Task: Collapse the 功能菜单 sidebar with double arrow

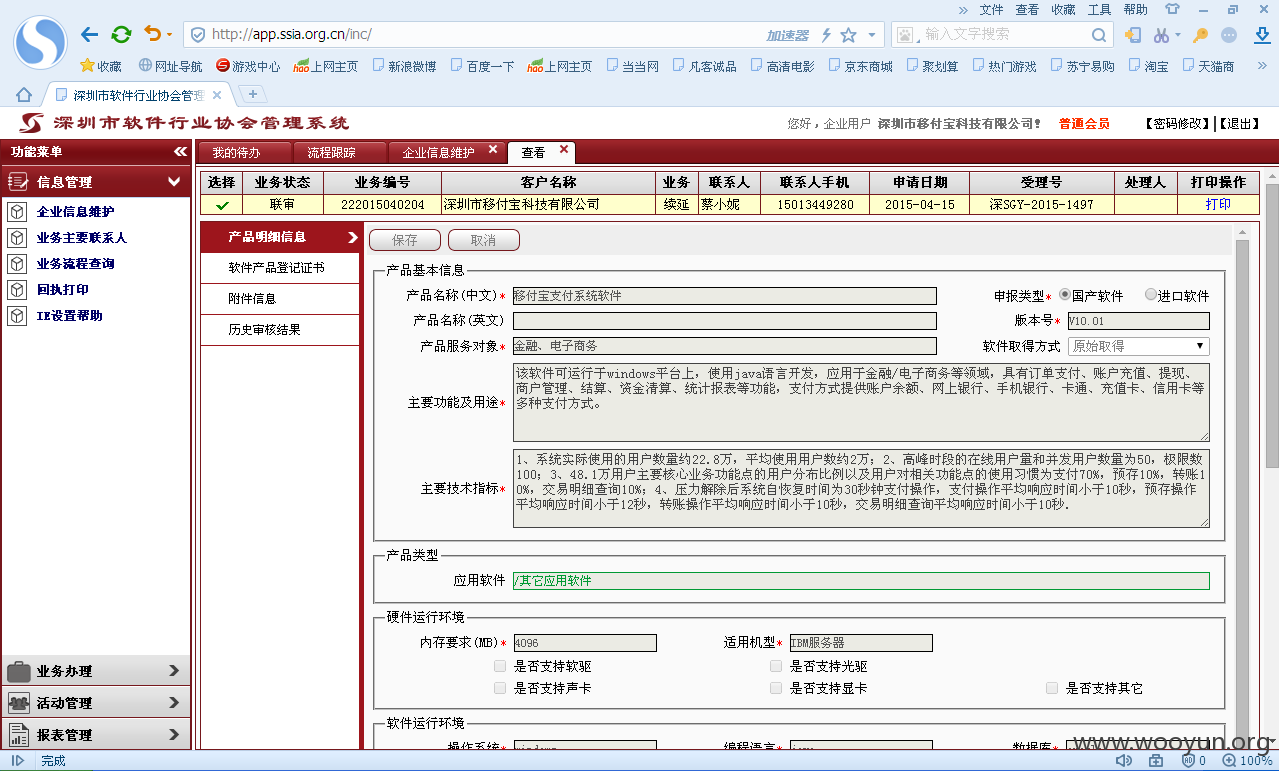Action: (x=180, y=152)
